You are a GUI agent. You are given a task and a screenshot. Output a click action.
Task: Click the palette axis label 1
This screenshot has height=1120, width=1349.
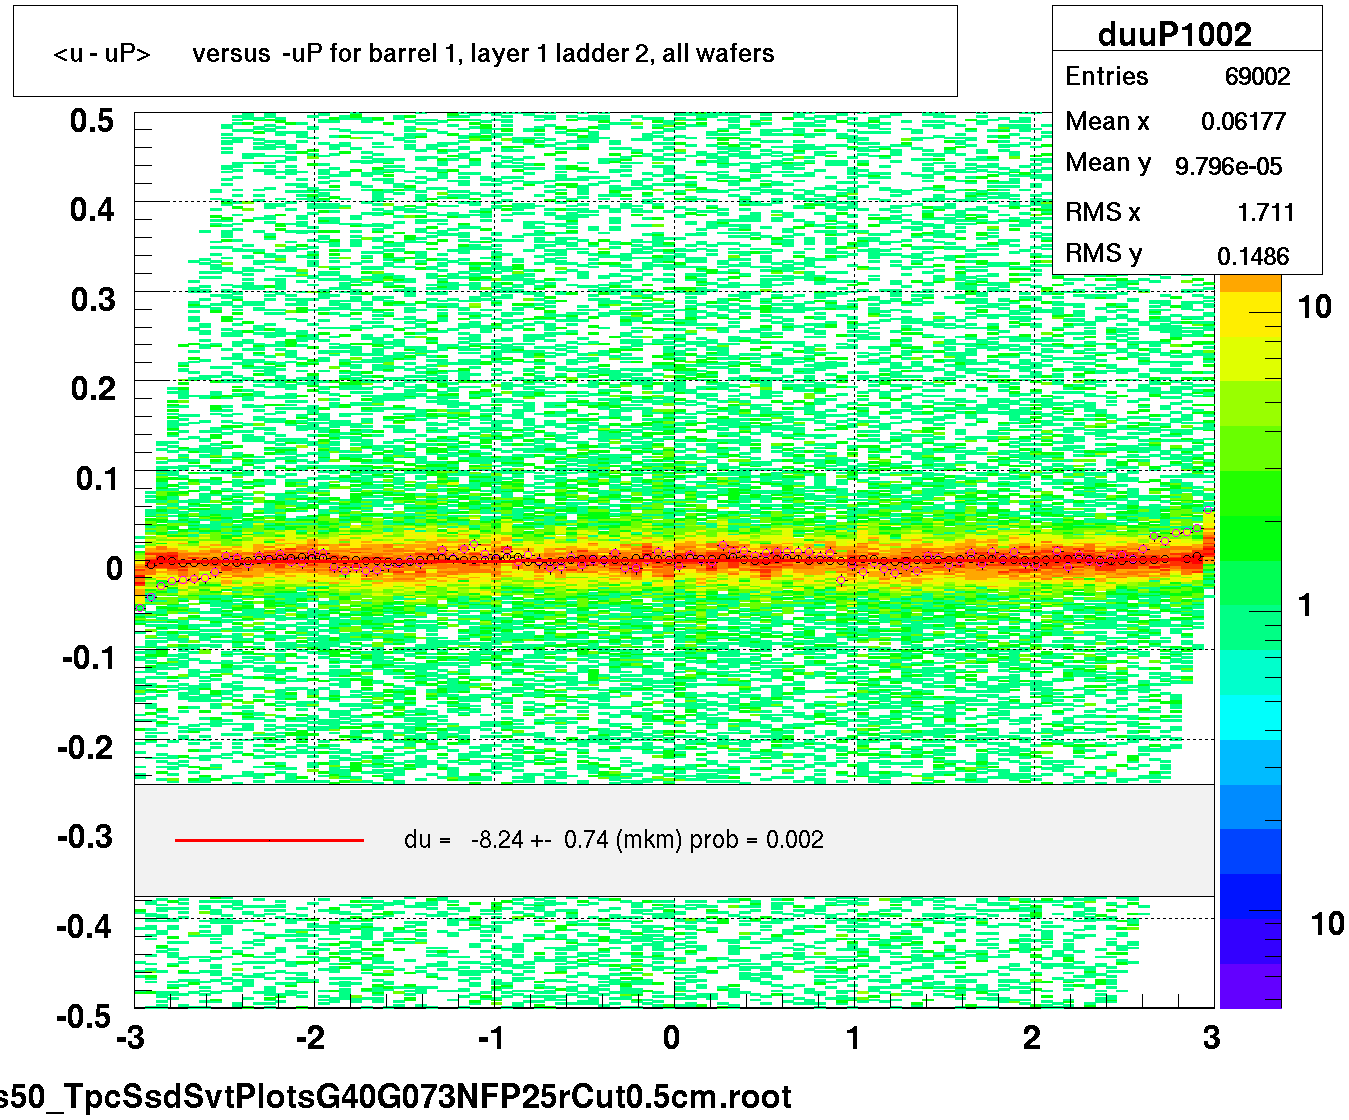point(1304,605)
